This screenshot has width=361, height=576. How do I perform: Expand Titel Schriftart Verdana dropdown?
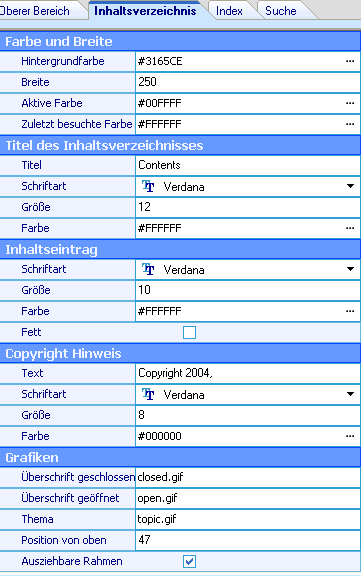point(350,186)
